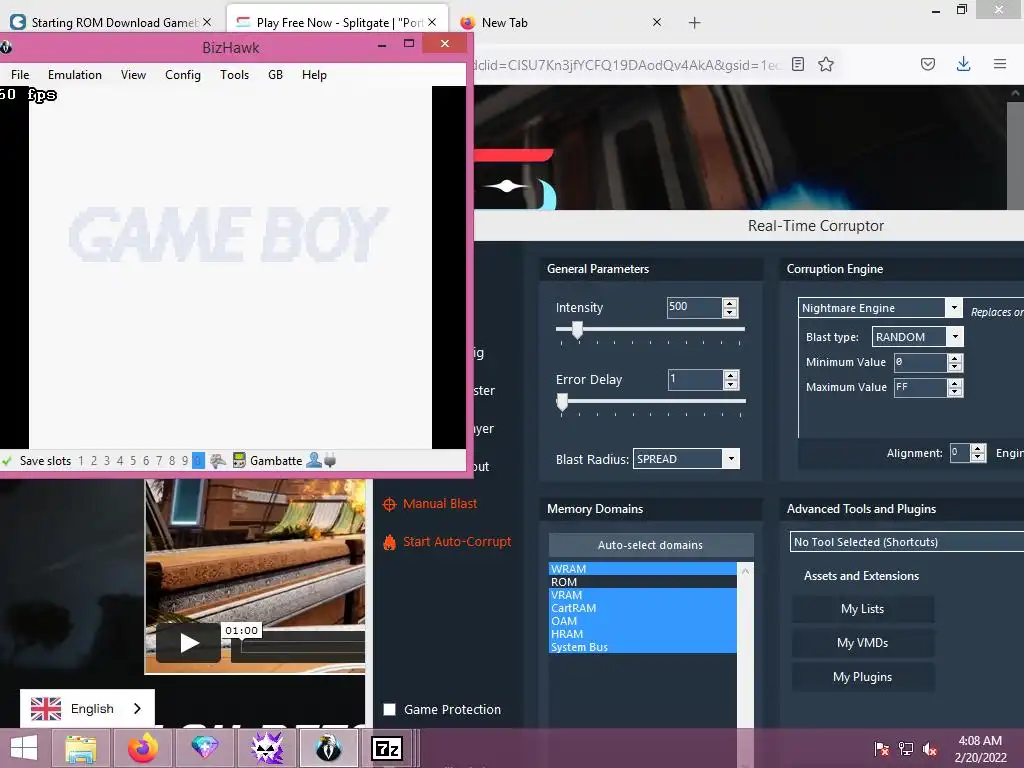Click the user profile icon in BizHawk status bar
This screenshot has width=1024, height=768.
pyautogui.click(x=313, y=460)
